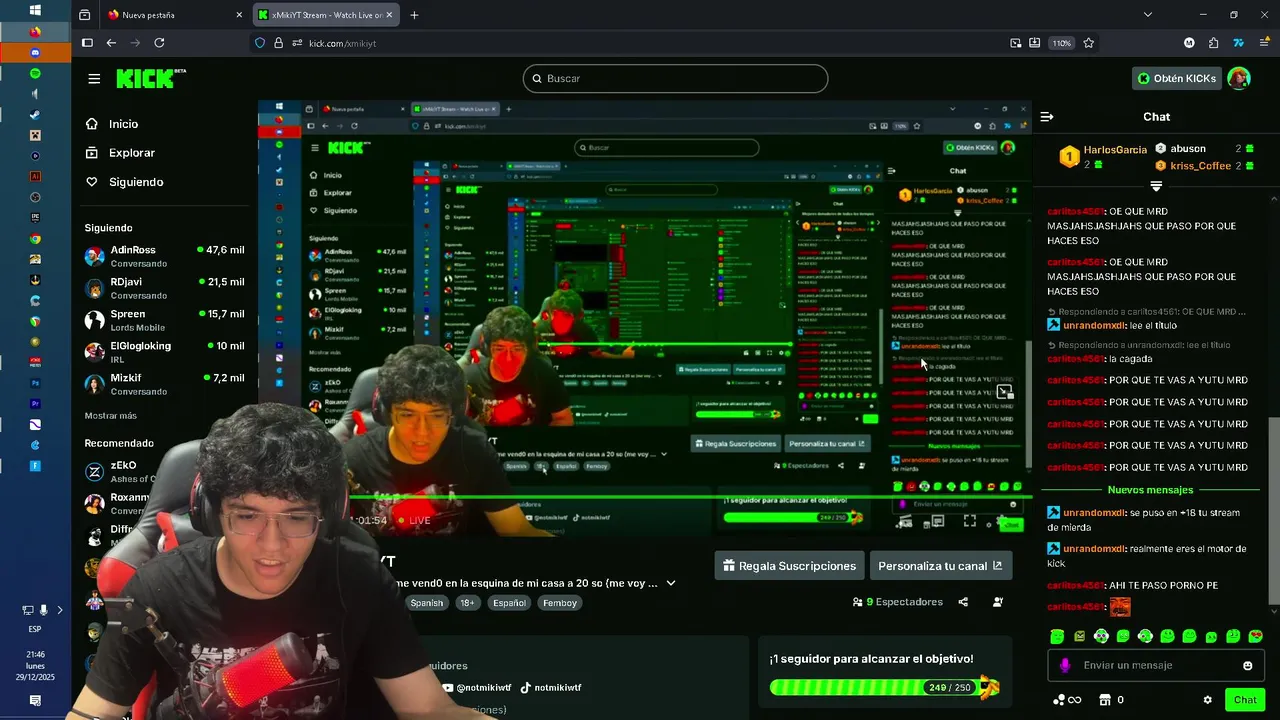Go back in the browser

[x=111, y=43]
